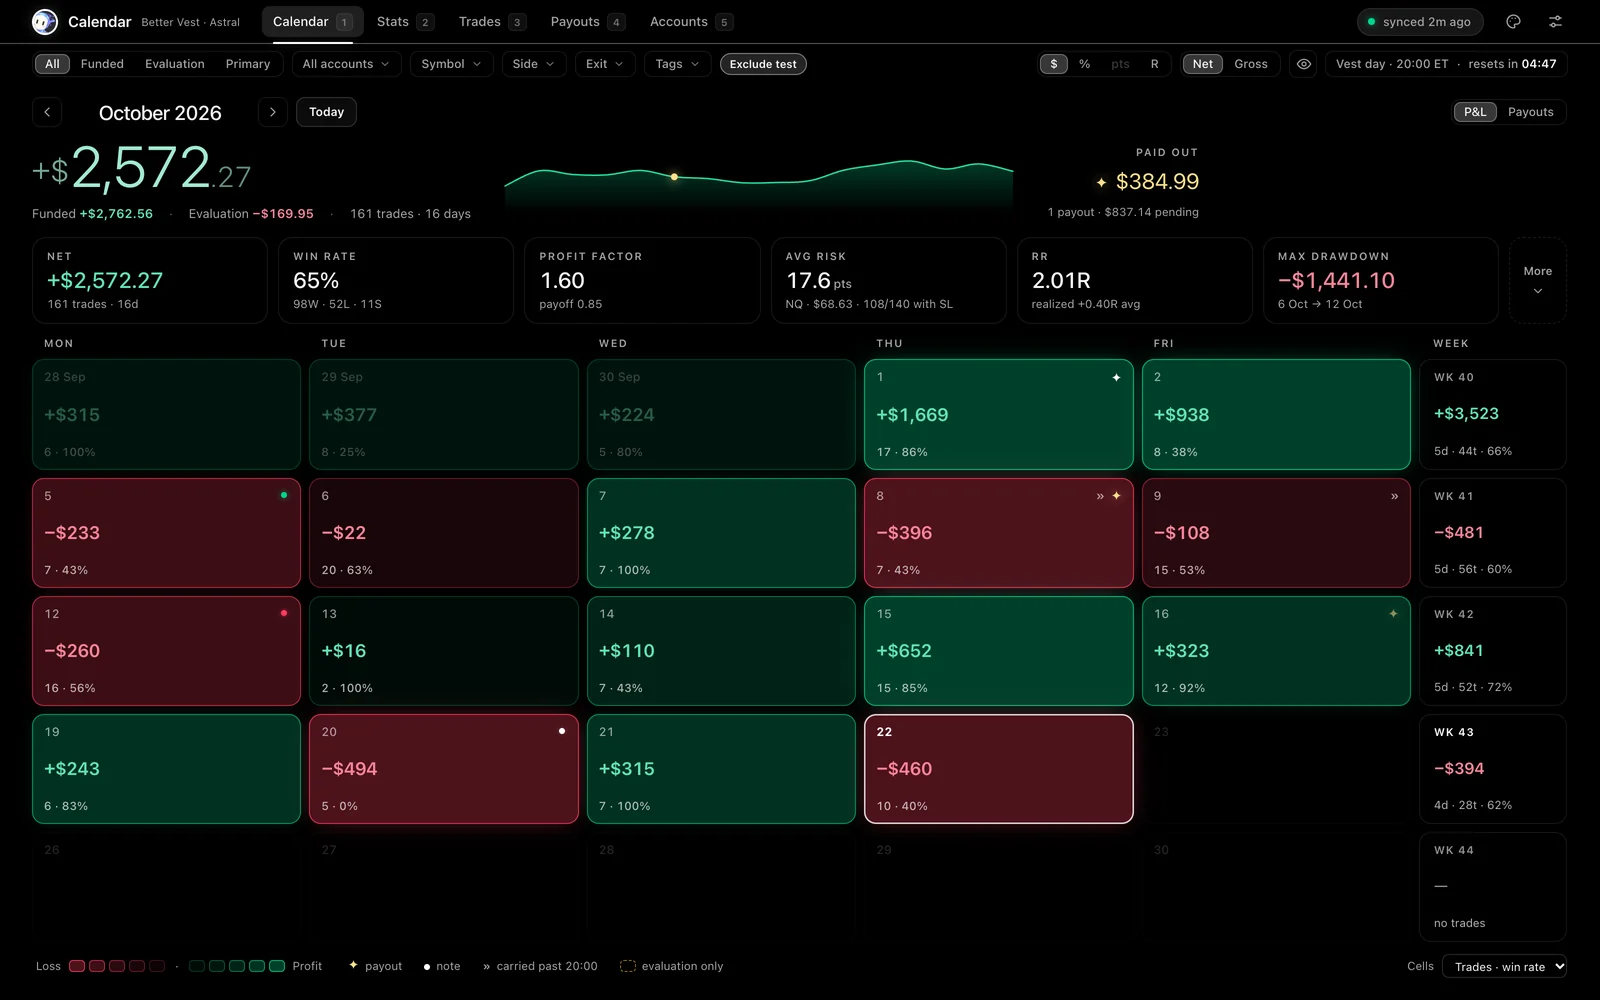Image resolution: width=1600 pixels, height=1000 pixels.
Task: Switch calendar view to Payouts mode
Action: [x=1530, y=112]
